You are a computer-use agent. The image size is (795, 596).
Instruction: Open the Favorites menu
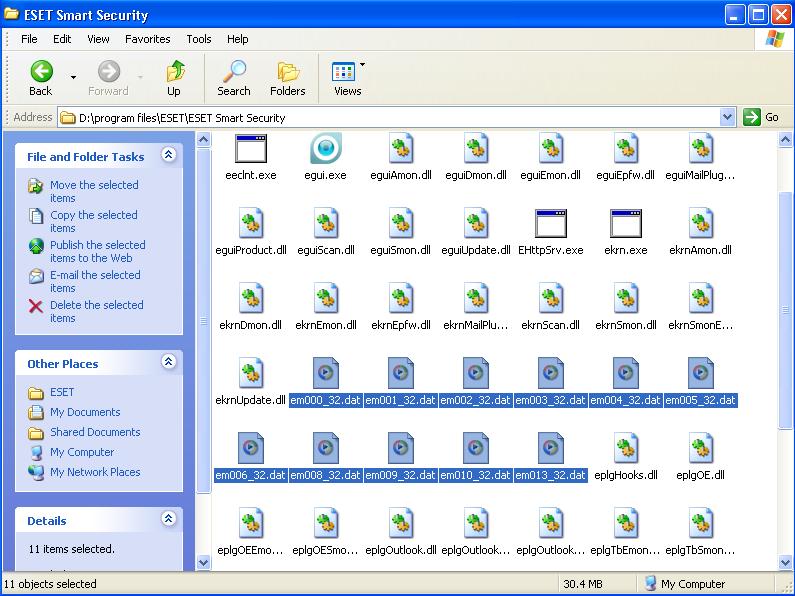pyautogui.click(x=148, y=39)
